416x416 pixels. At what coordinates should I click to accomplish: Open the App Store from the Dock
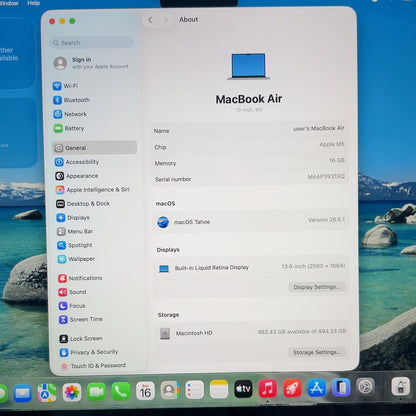317,388
